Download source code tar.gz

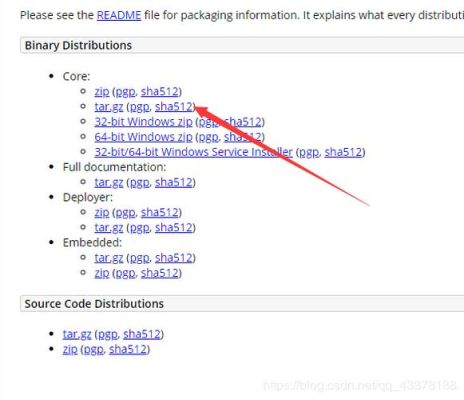click(x=77, y=334)
